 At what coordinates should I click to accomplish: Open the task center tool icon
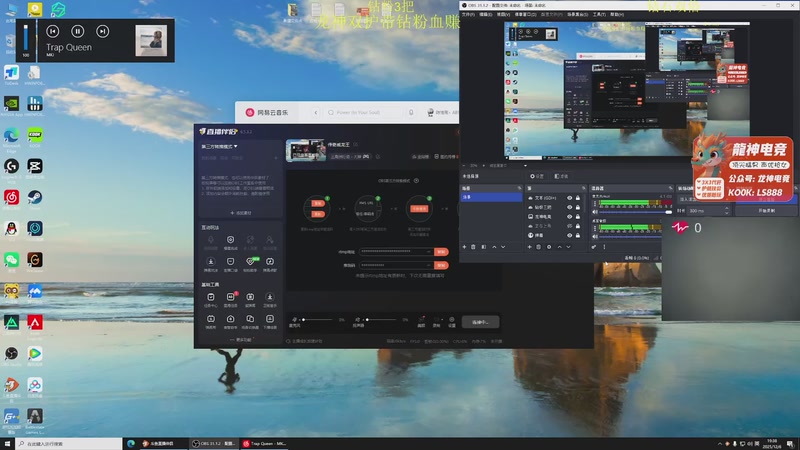click(x=211, y=299)
